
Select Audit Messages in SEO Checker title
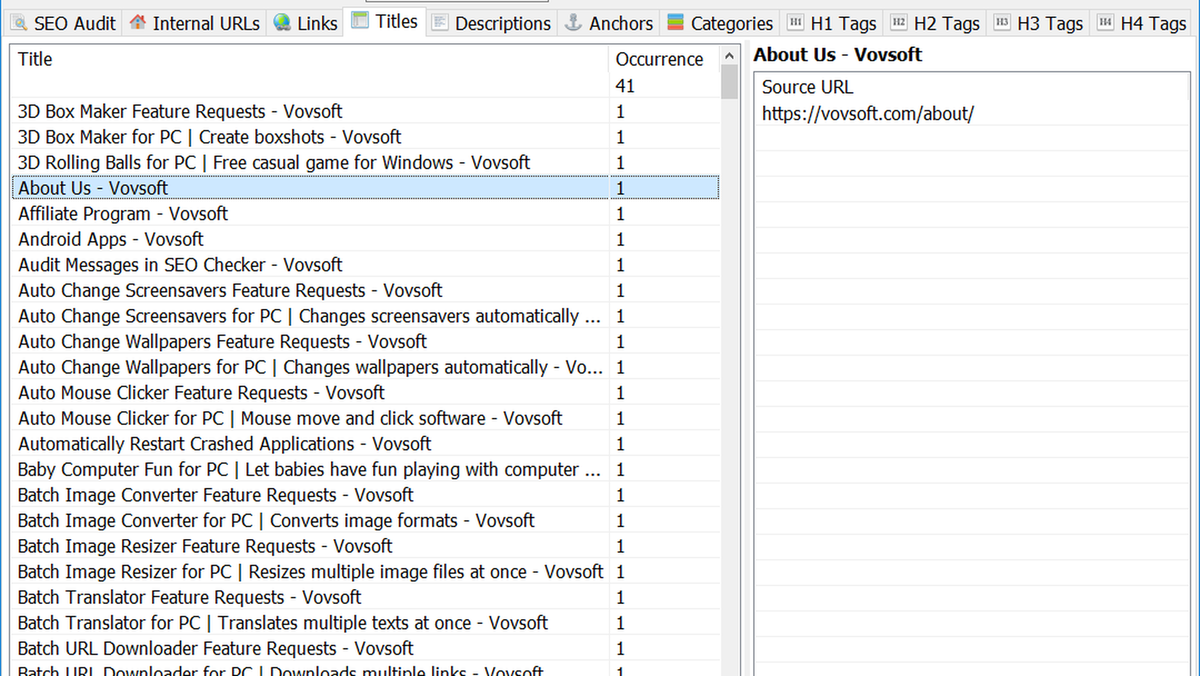(365, 265)
